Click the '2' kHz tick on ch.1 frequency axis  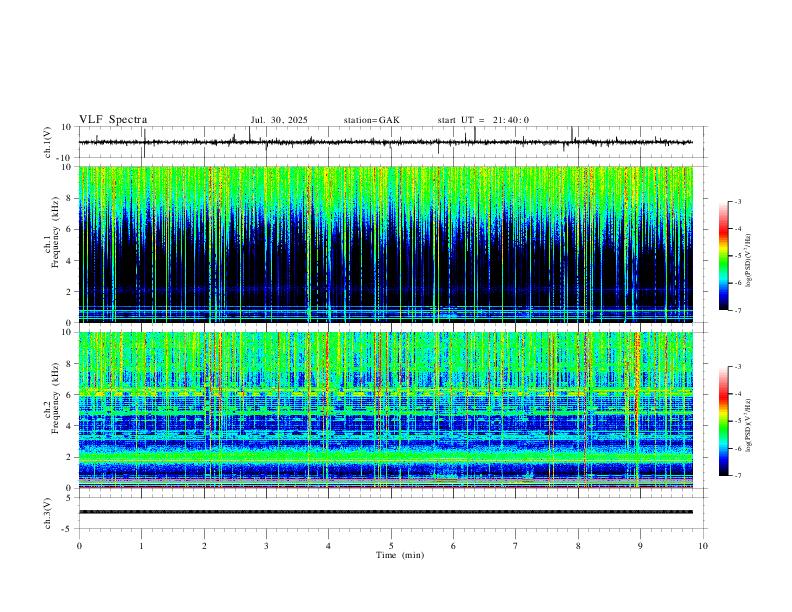[69, 292]
